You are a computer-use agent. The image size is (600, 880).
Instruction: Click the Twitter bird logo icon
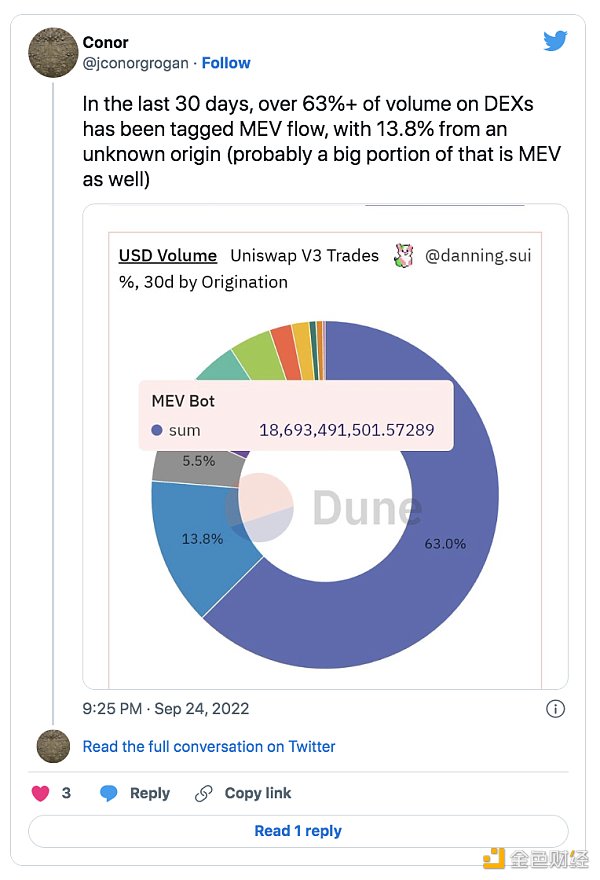click(x=555, y=41)
